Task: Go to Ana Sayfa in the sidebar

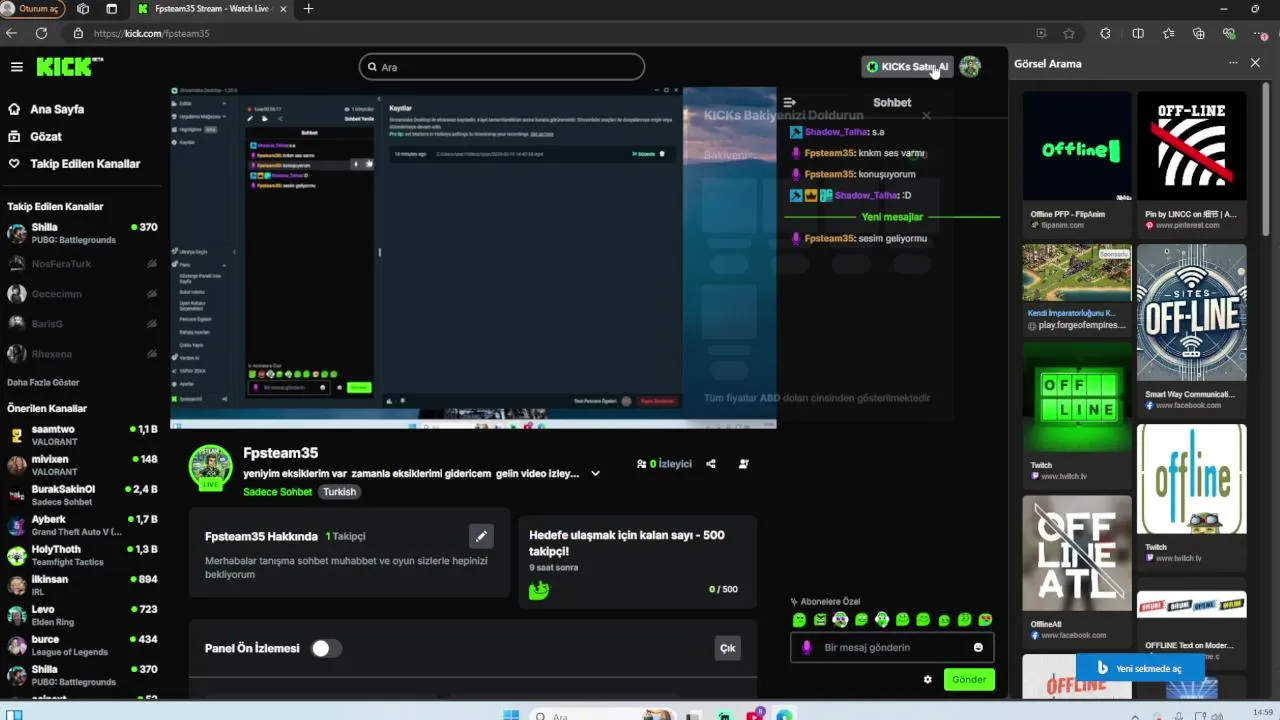Action: click(57, 109)
